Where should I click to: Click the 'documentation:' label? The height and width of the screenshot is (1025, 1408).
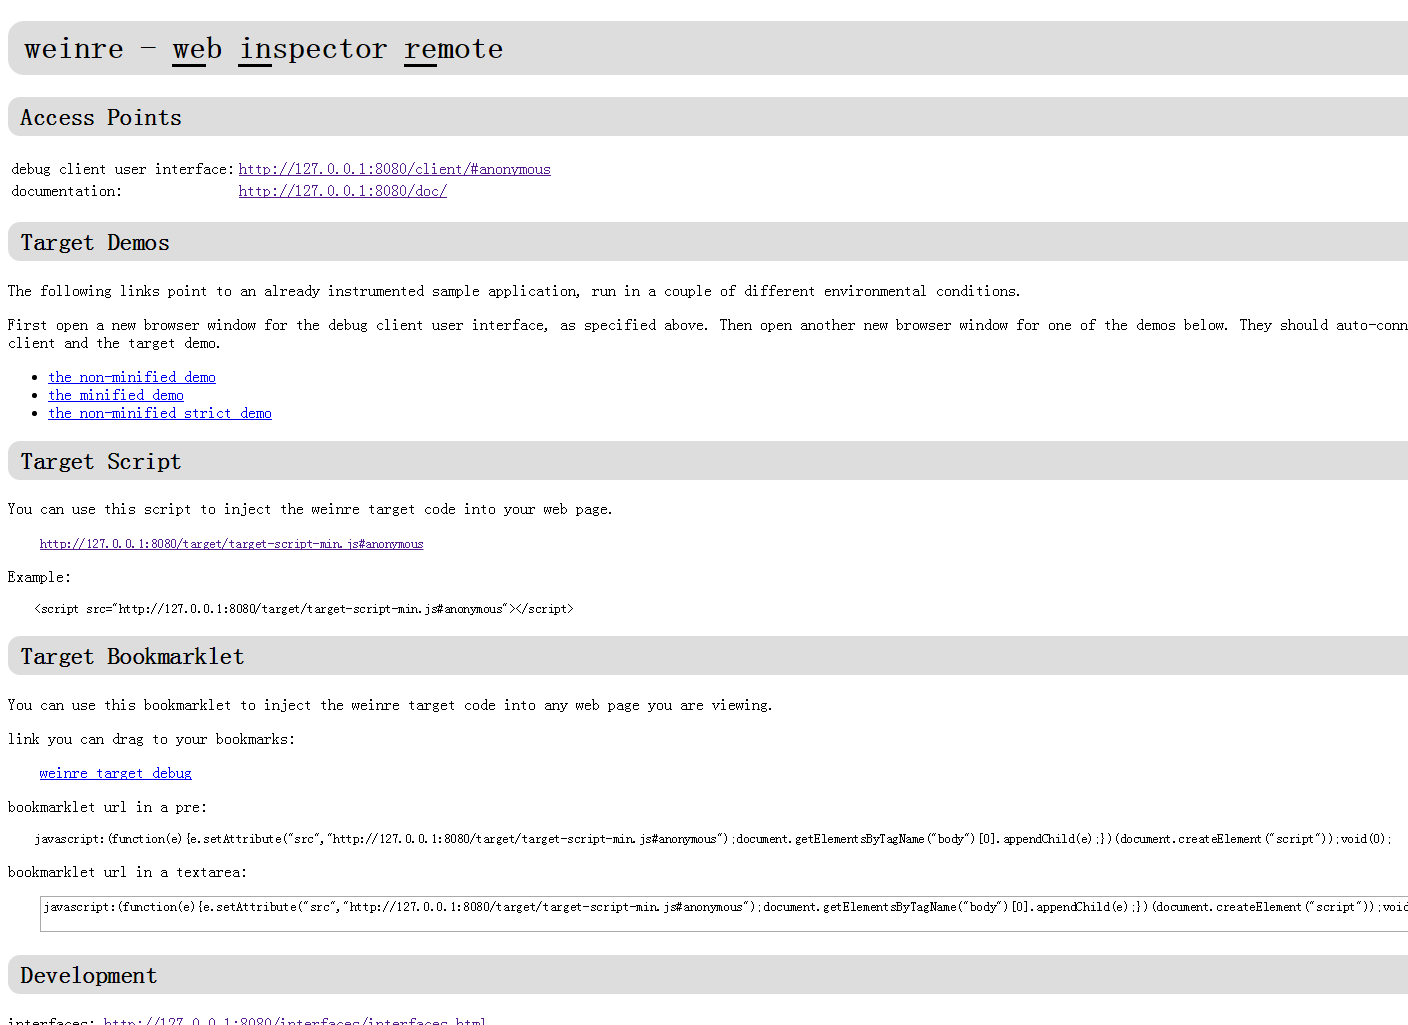pyautogui.click(x=66, y=191)
